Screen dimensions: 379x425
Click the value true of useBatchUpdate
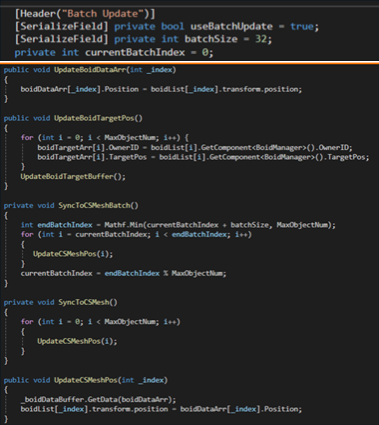click(x=302, y=26)
